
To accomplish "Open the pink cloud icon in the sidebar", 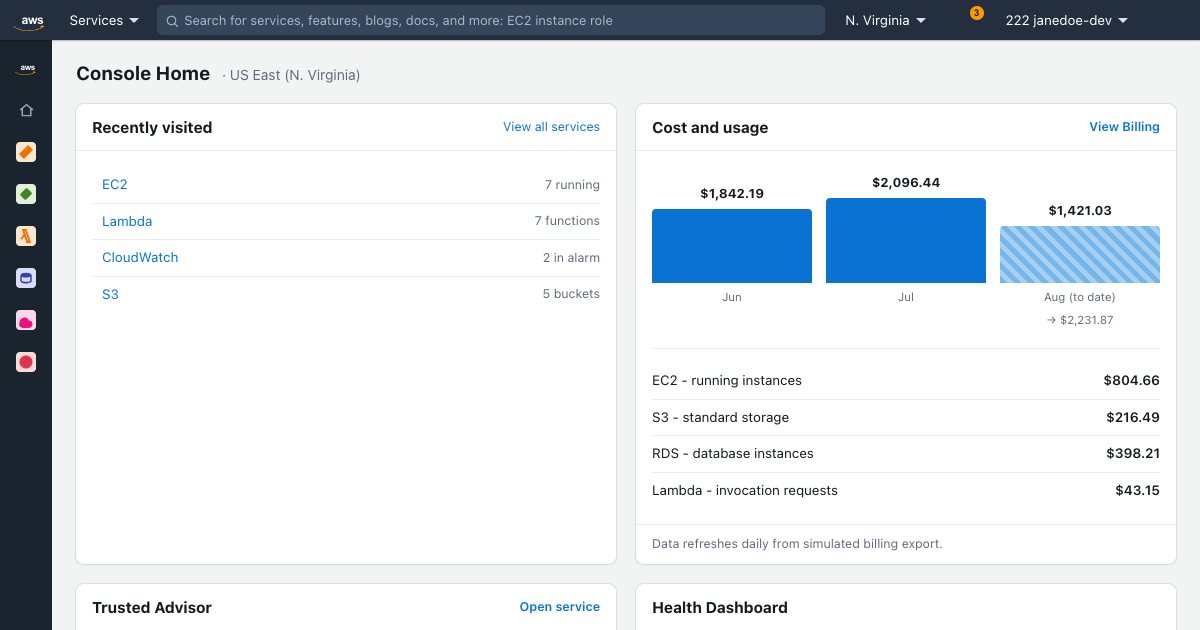I will pos(26,320).
